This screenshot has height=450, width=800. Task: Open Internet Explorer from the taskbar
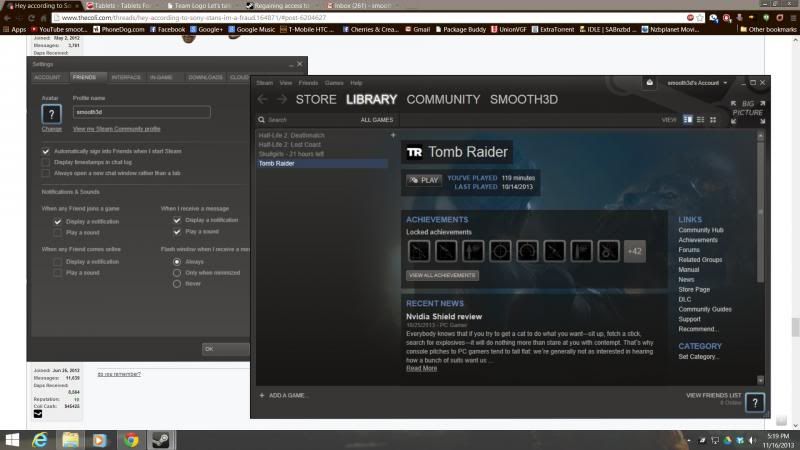click(40, 440)
